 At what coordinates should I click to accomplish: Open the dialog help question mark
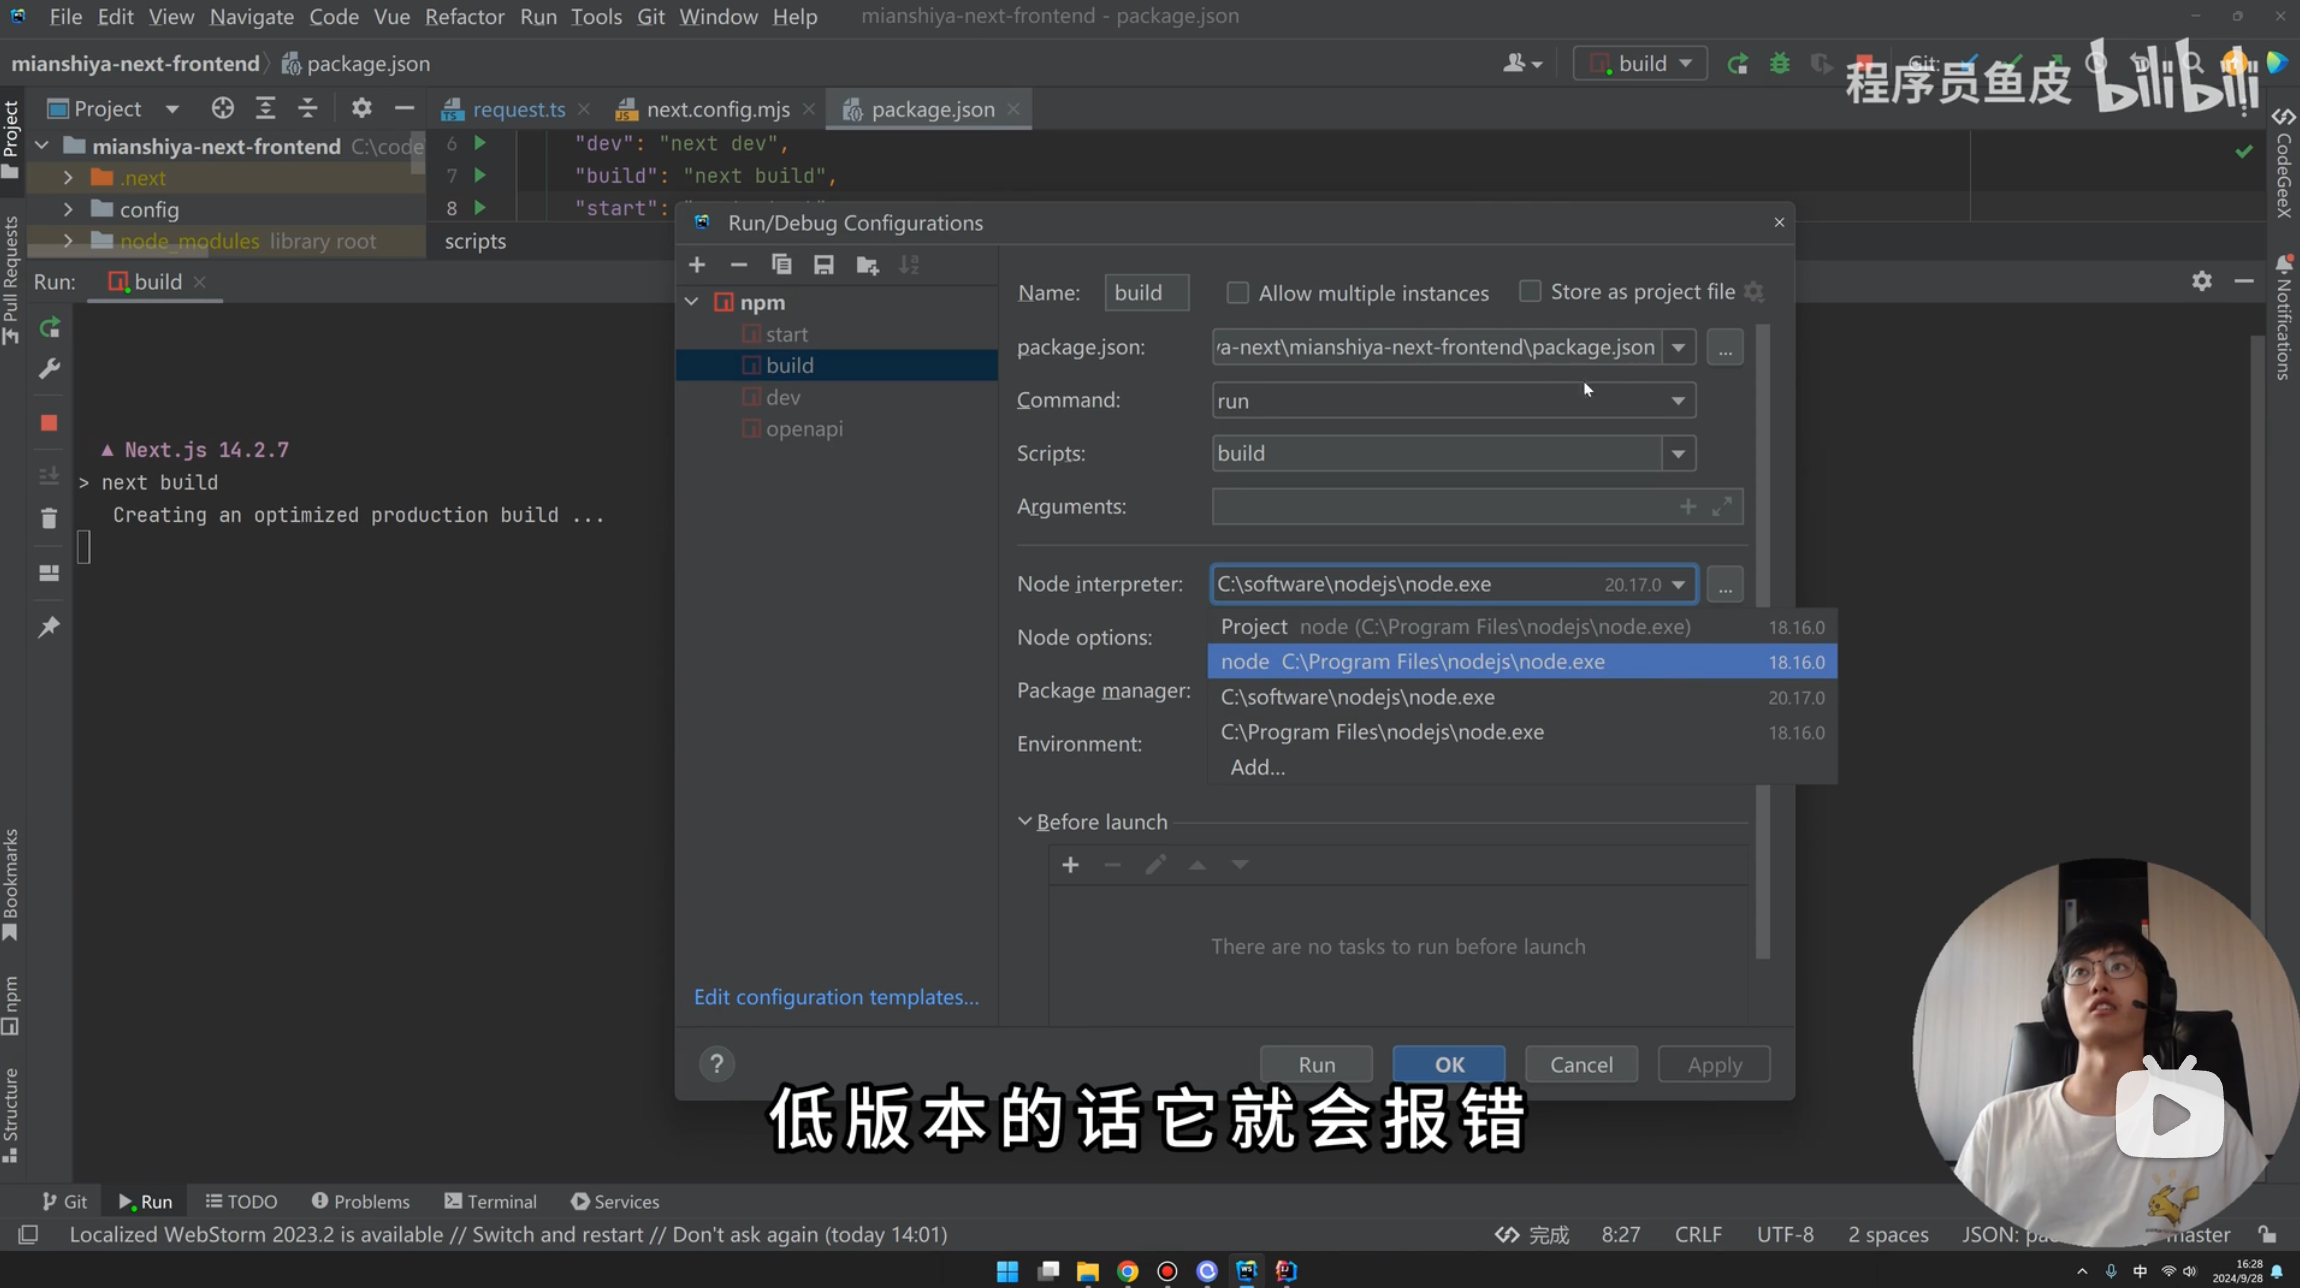click(716, 1064)
